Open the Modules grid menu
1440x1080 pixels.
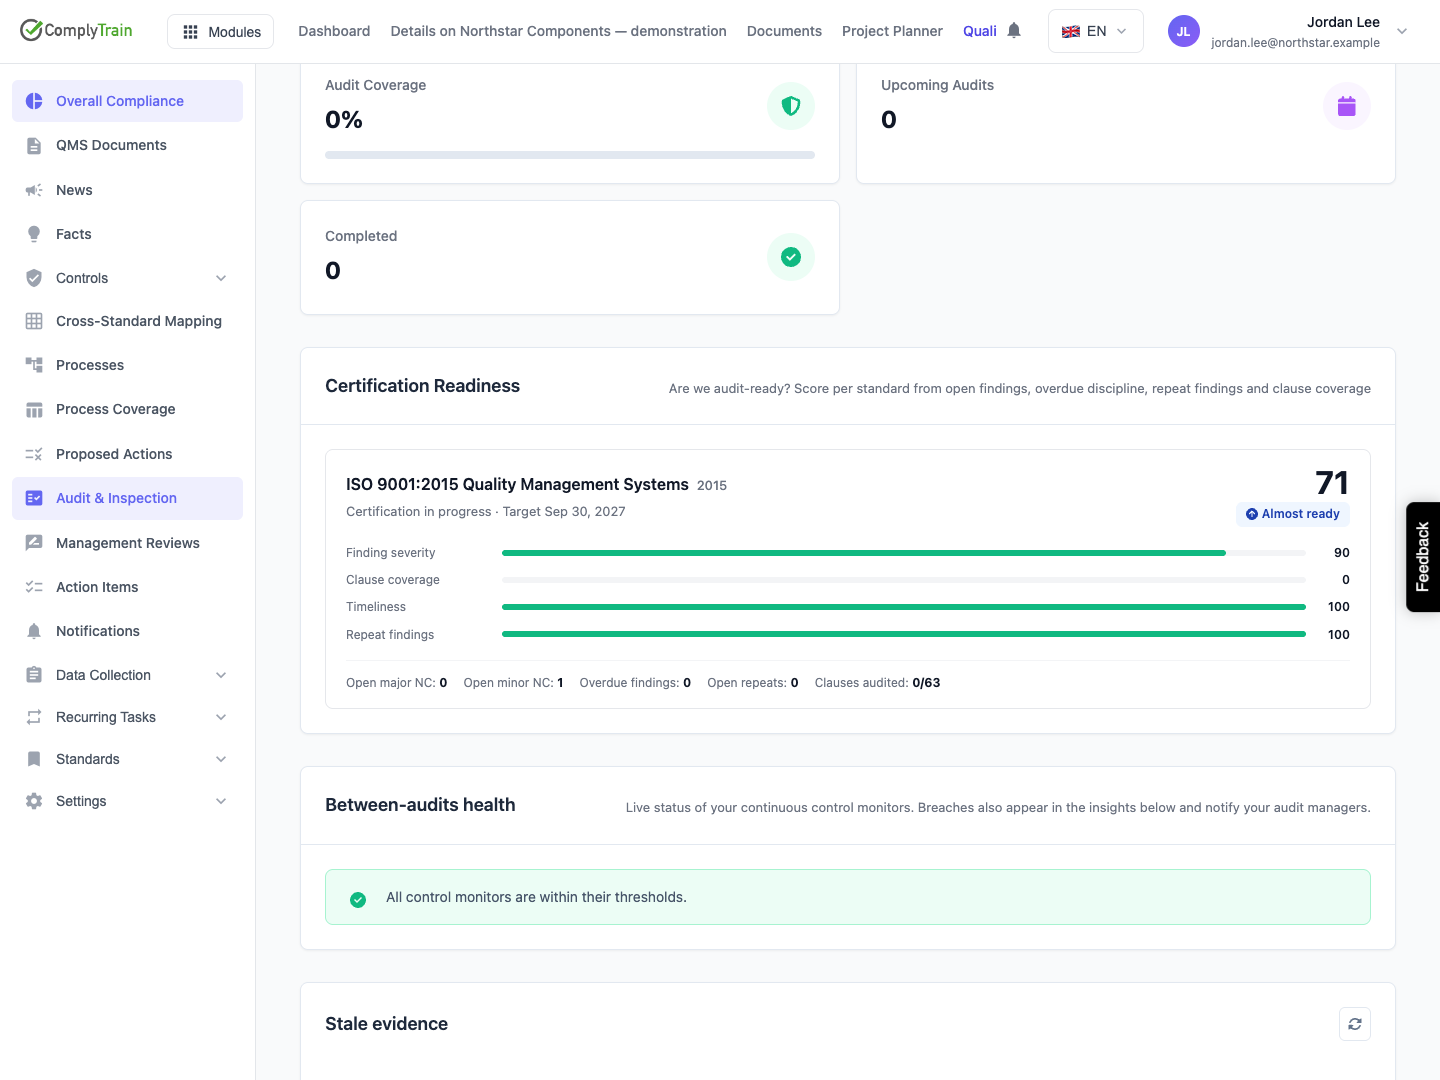pos(221,32)
